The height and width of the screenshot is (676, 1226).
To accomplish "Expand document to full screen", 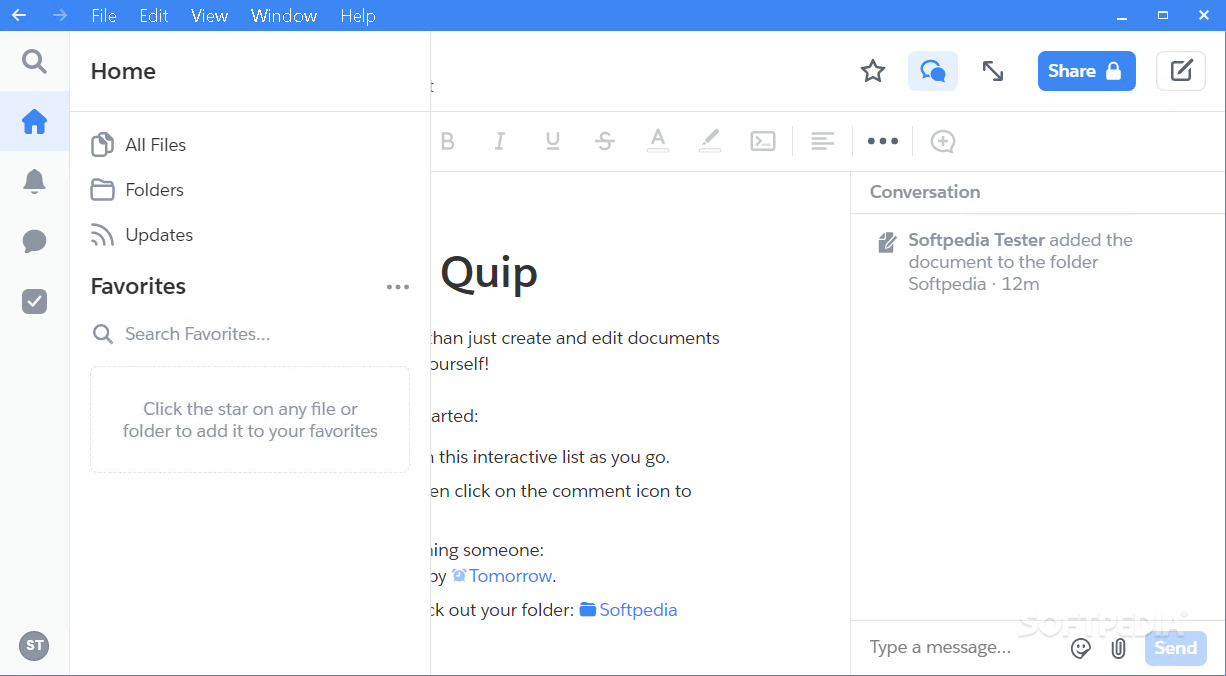I will pos(993,71).
